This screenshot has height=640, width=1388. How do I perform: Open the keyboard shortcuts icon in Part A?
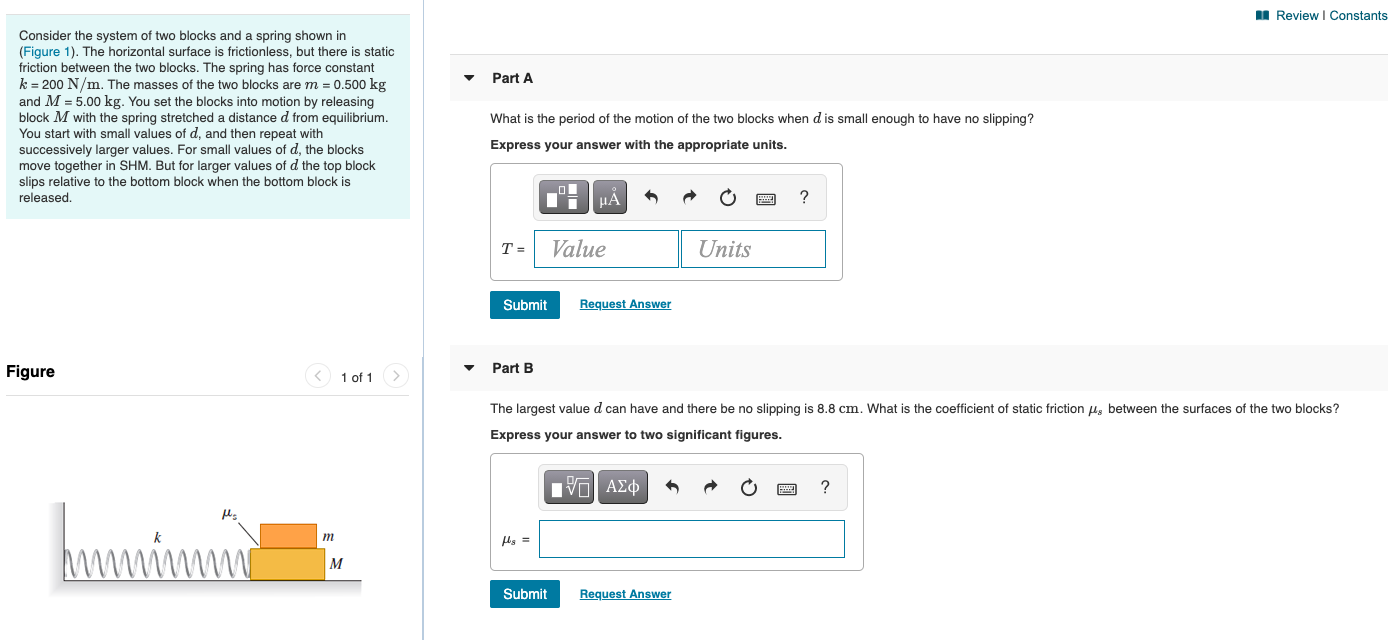coord(765,197)
